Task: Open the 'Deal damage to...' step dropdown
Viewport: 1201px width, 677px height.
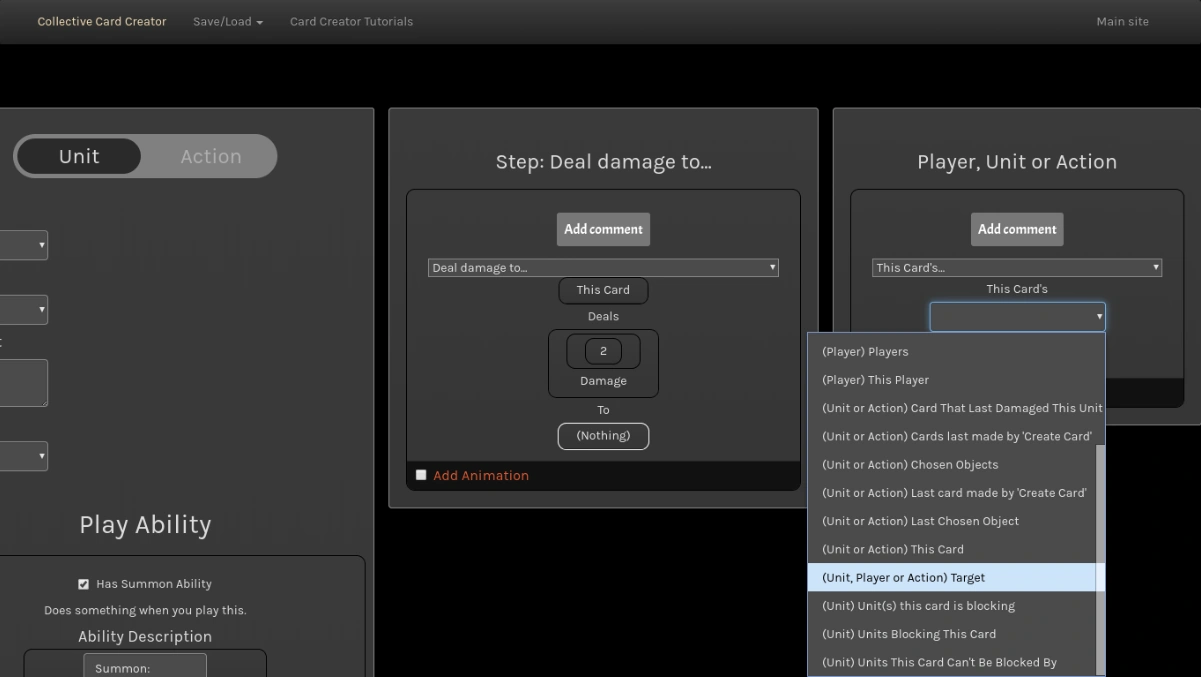Action: pos(603,267)
